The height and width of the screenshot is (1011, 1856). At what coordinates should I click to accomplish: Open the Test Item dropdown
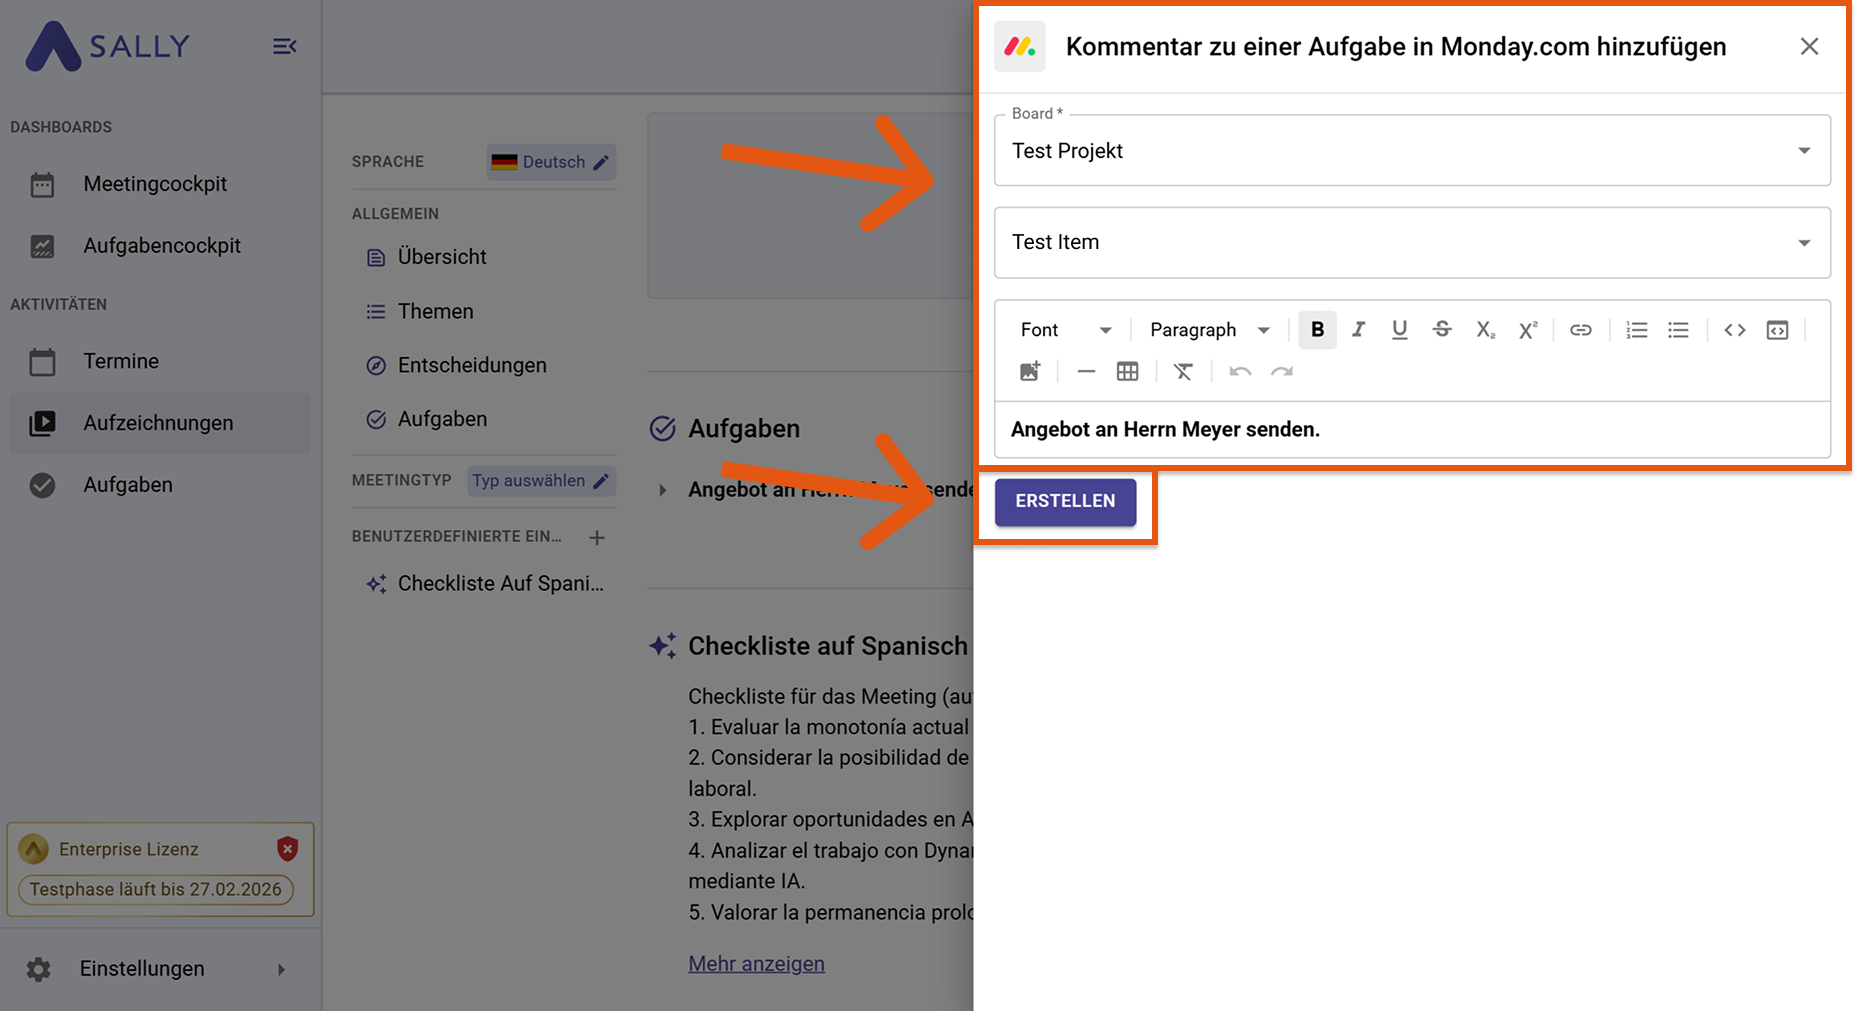click(x=1411, y=243)
